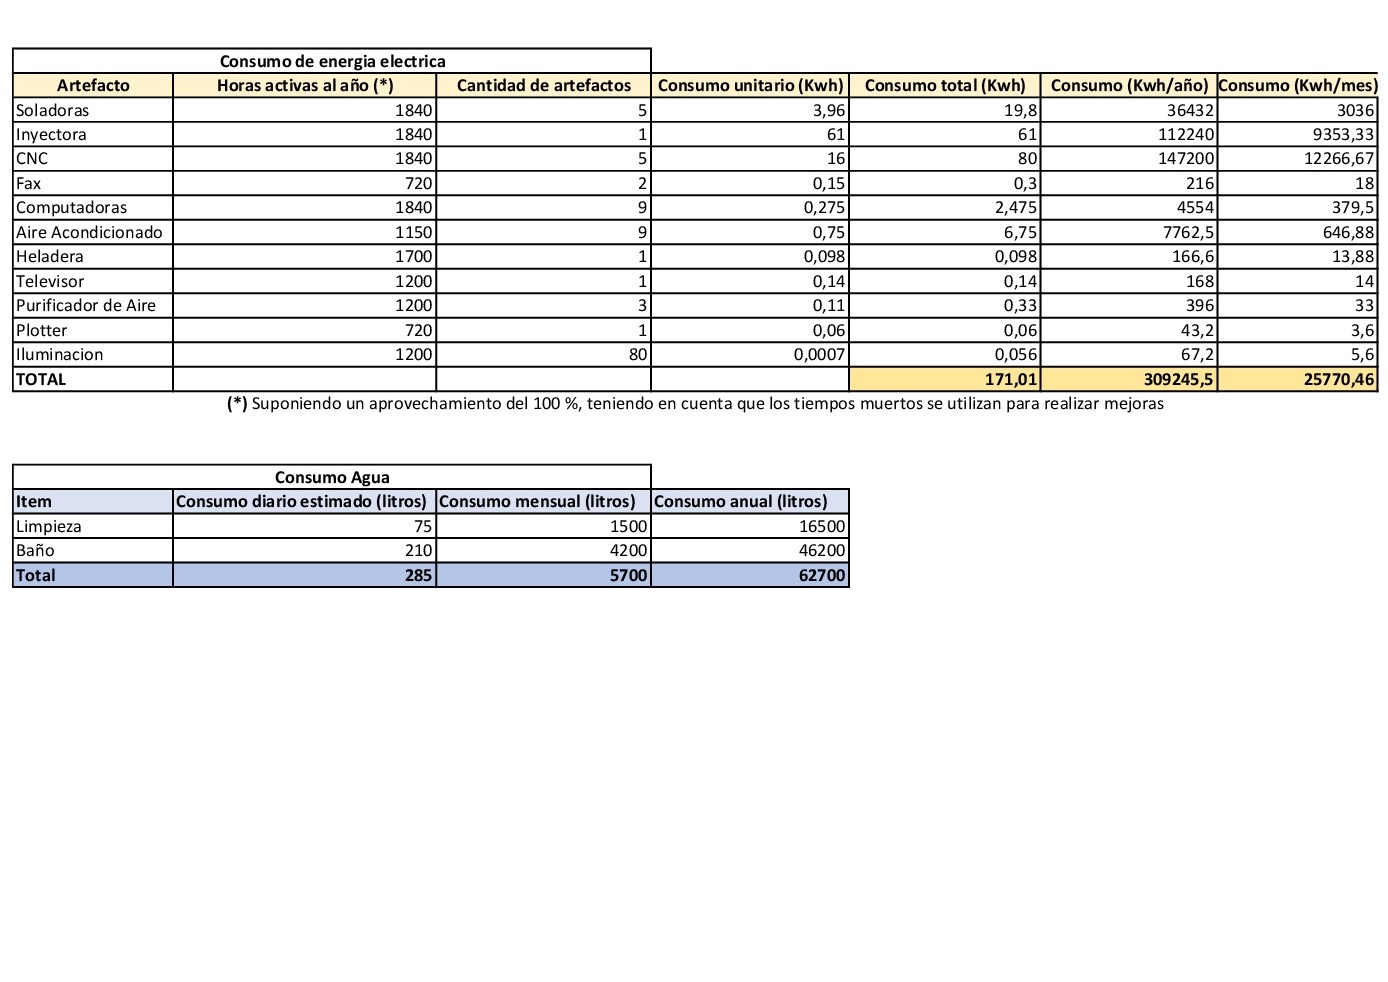
Task: Click the total consumption cell 171,01
Action: 945,379
